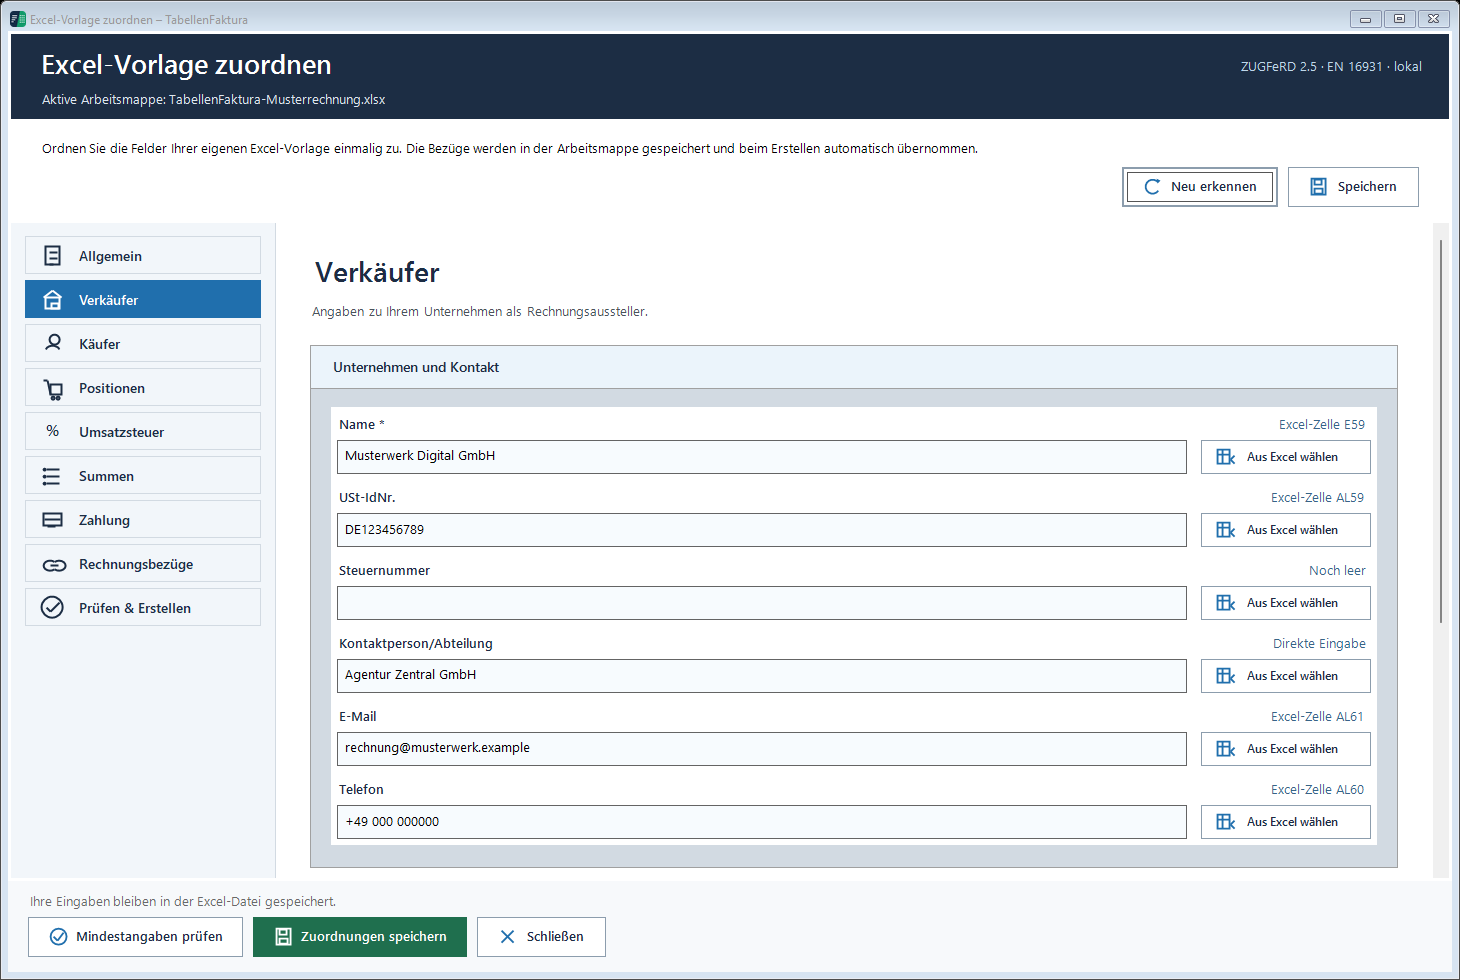Choose Aus Excel wählen for Name
The height and width of the screenshot is (980, 1460).
tap(1286, 457)
